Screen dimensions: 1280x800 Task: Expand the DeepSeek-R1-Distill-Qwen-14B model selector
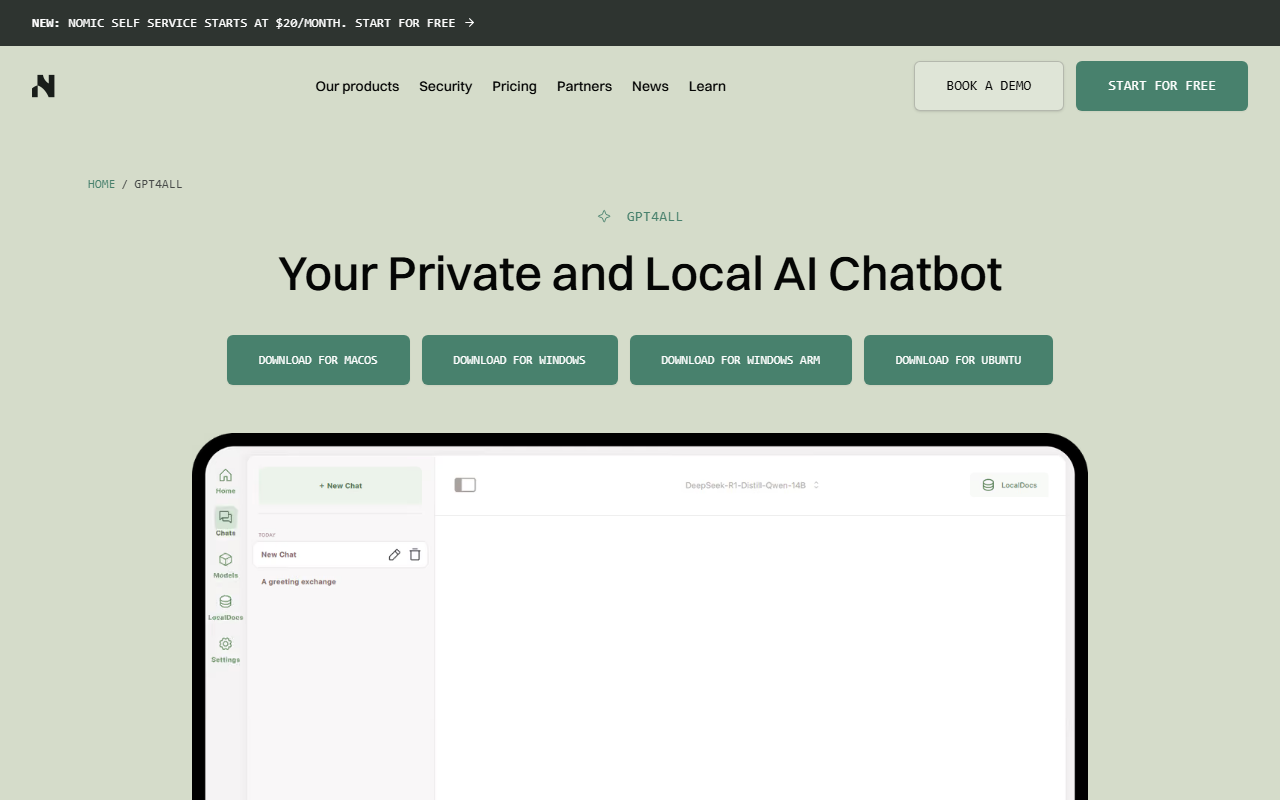point(752,485)
